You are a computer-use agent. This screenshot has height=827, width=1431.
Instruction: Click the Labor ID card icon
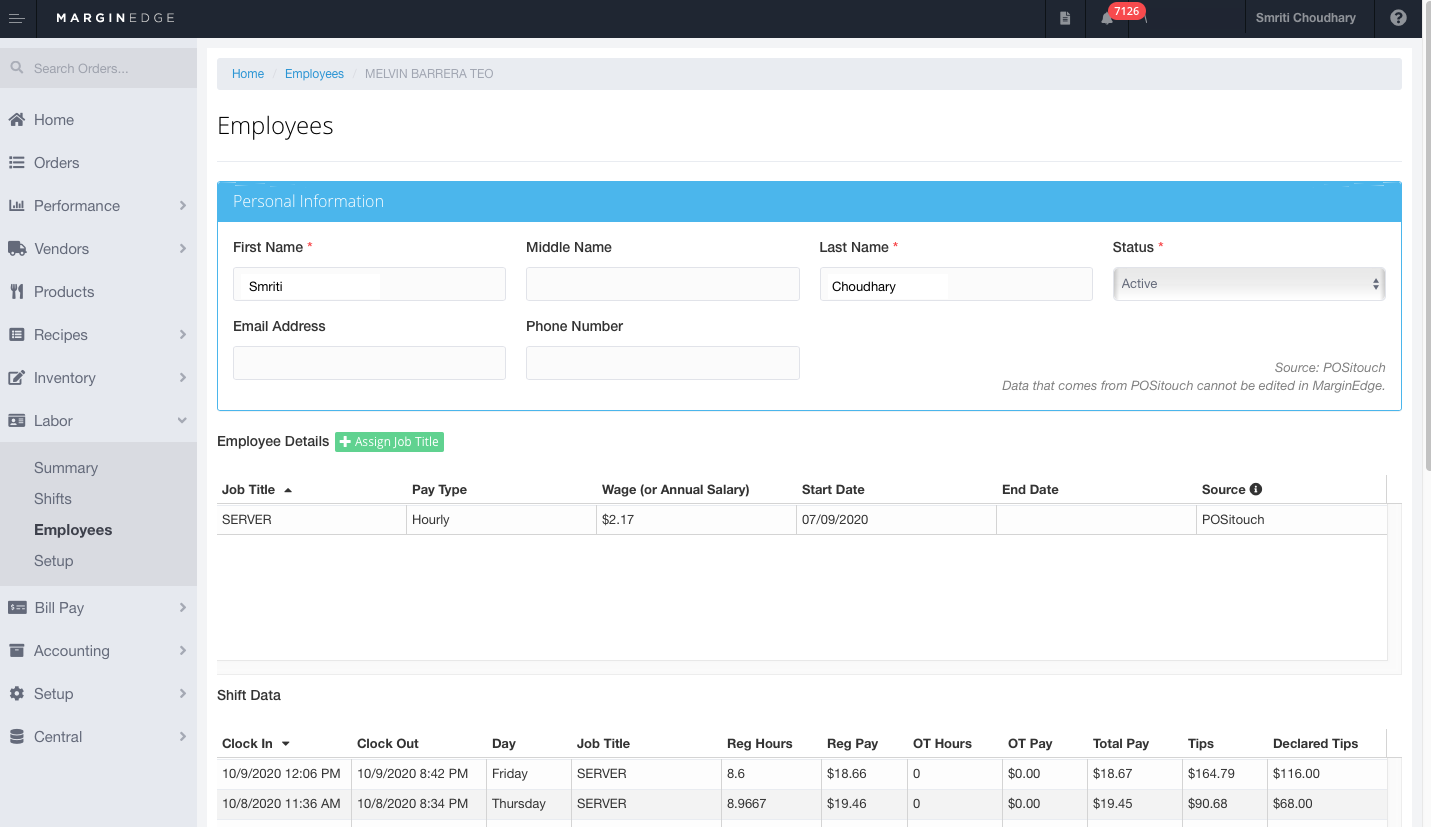[x=17, y=421]
